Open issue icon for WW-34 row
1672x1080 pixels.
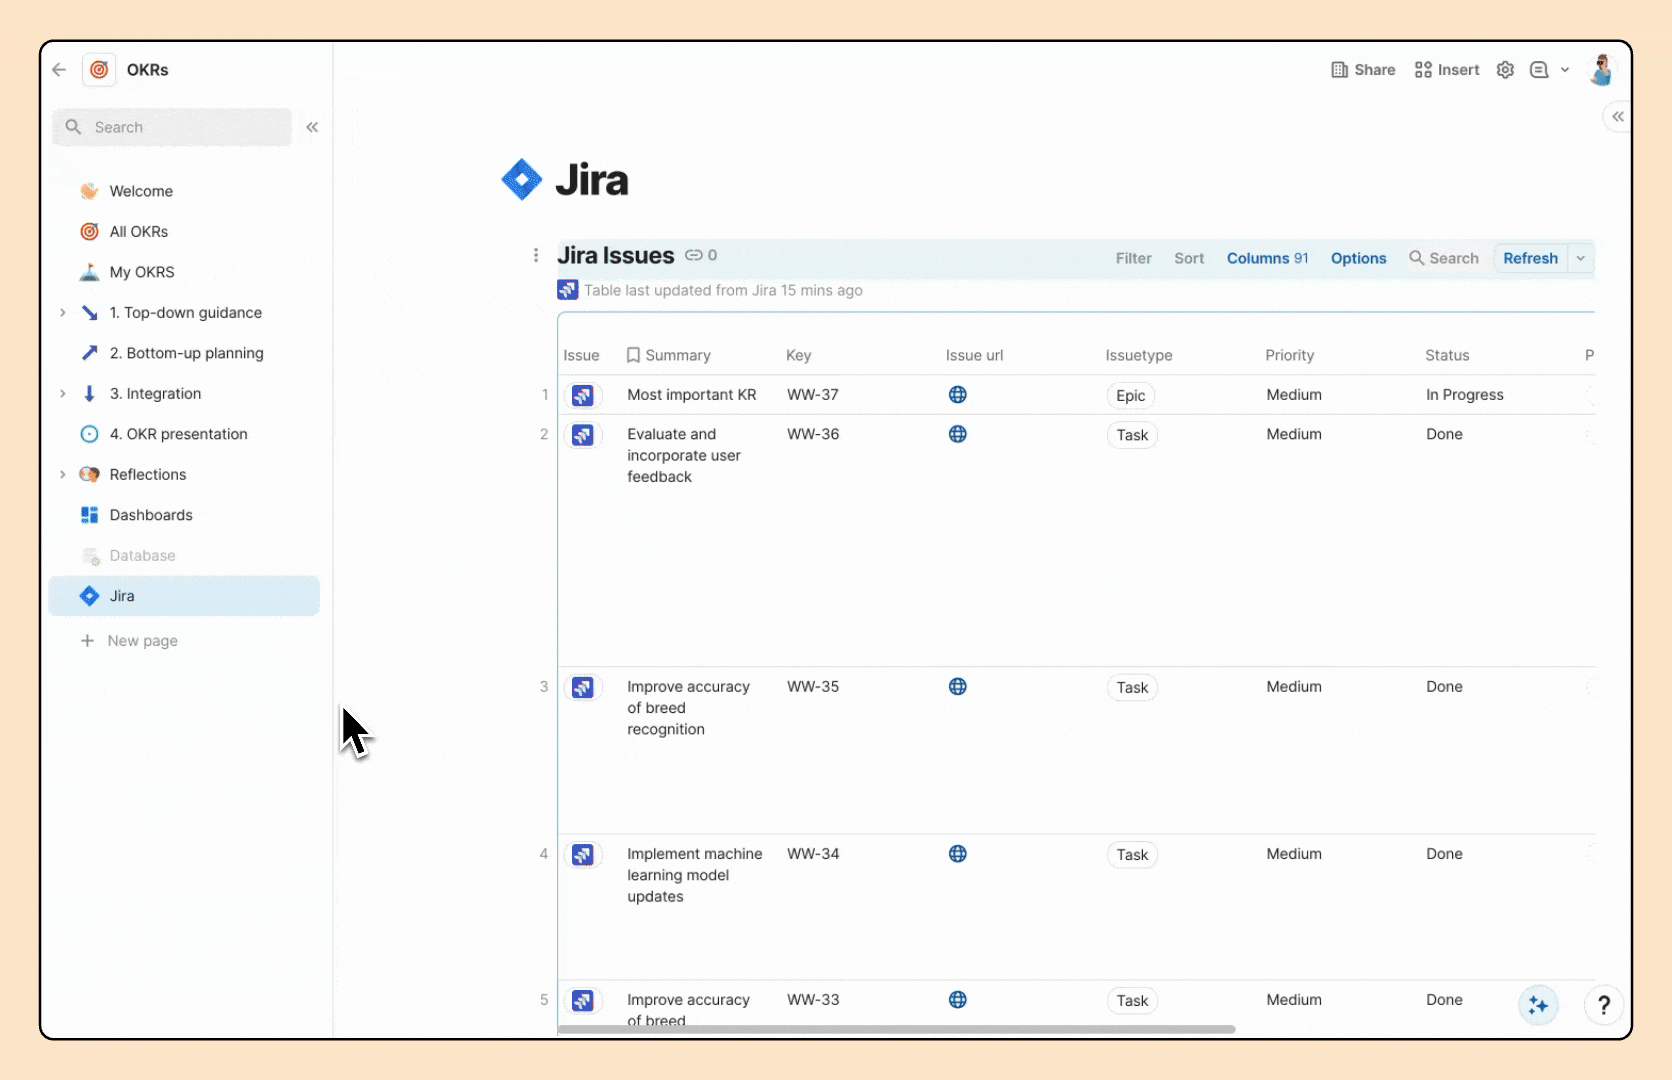(x=583, y=855)
